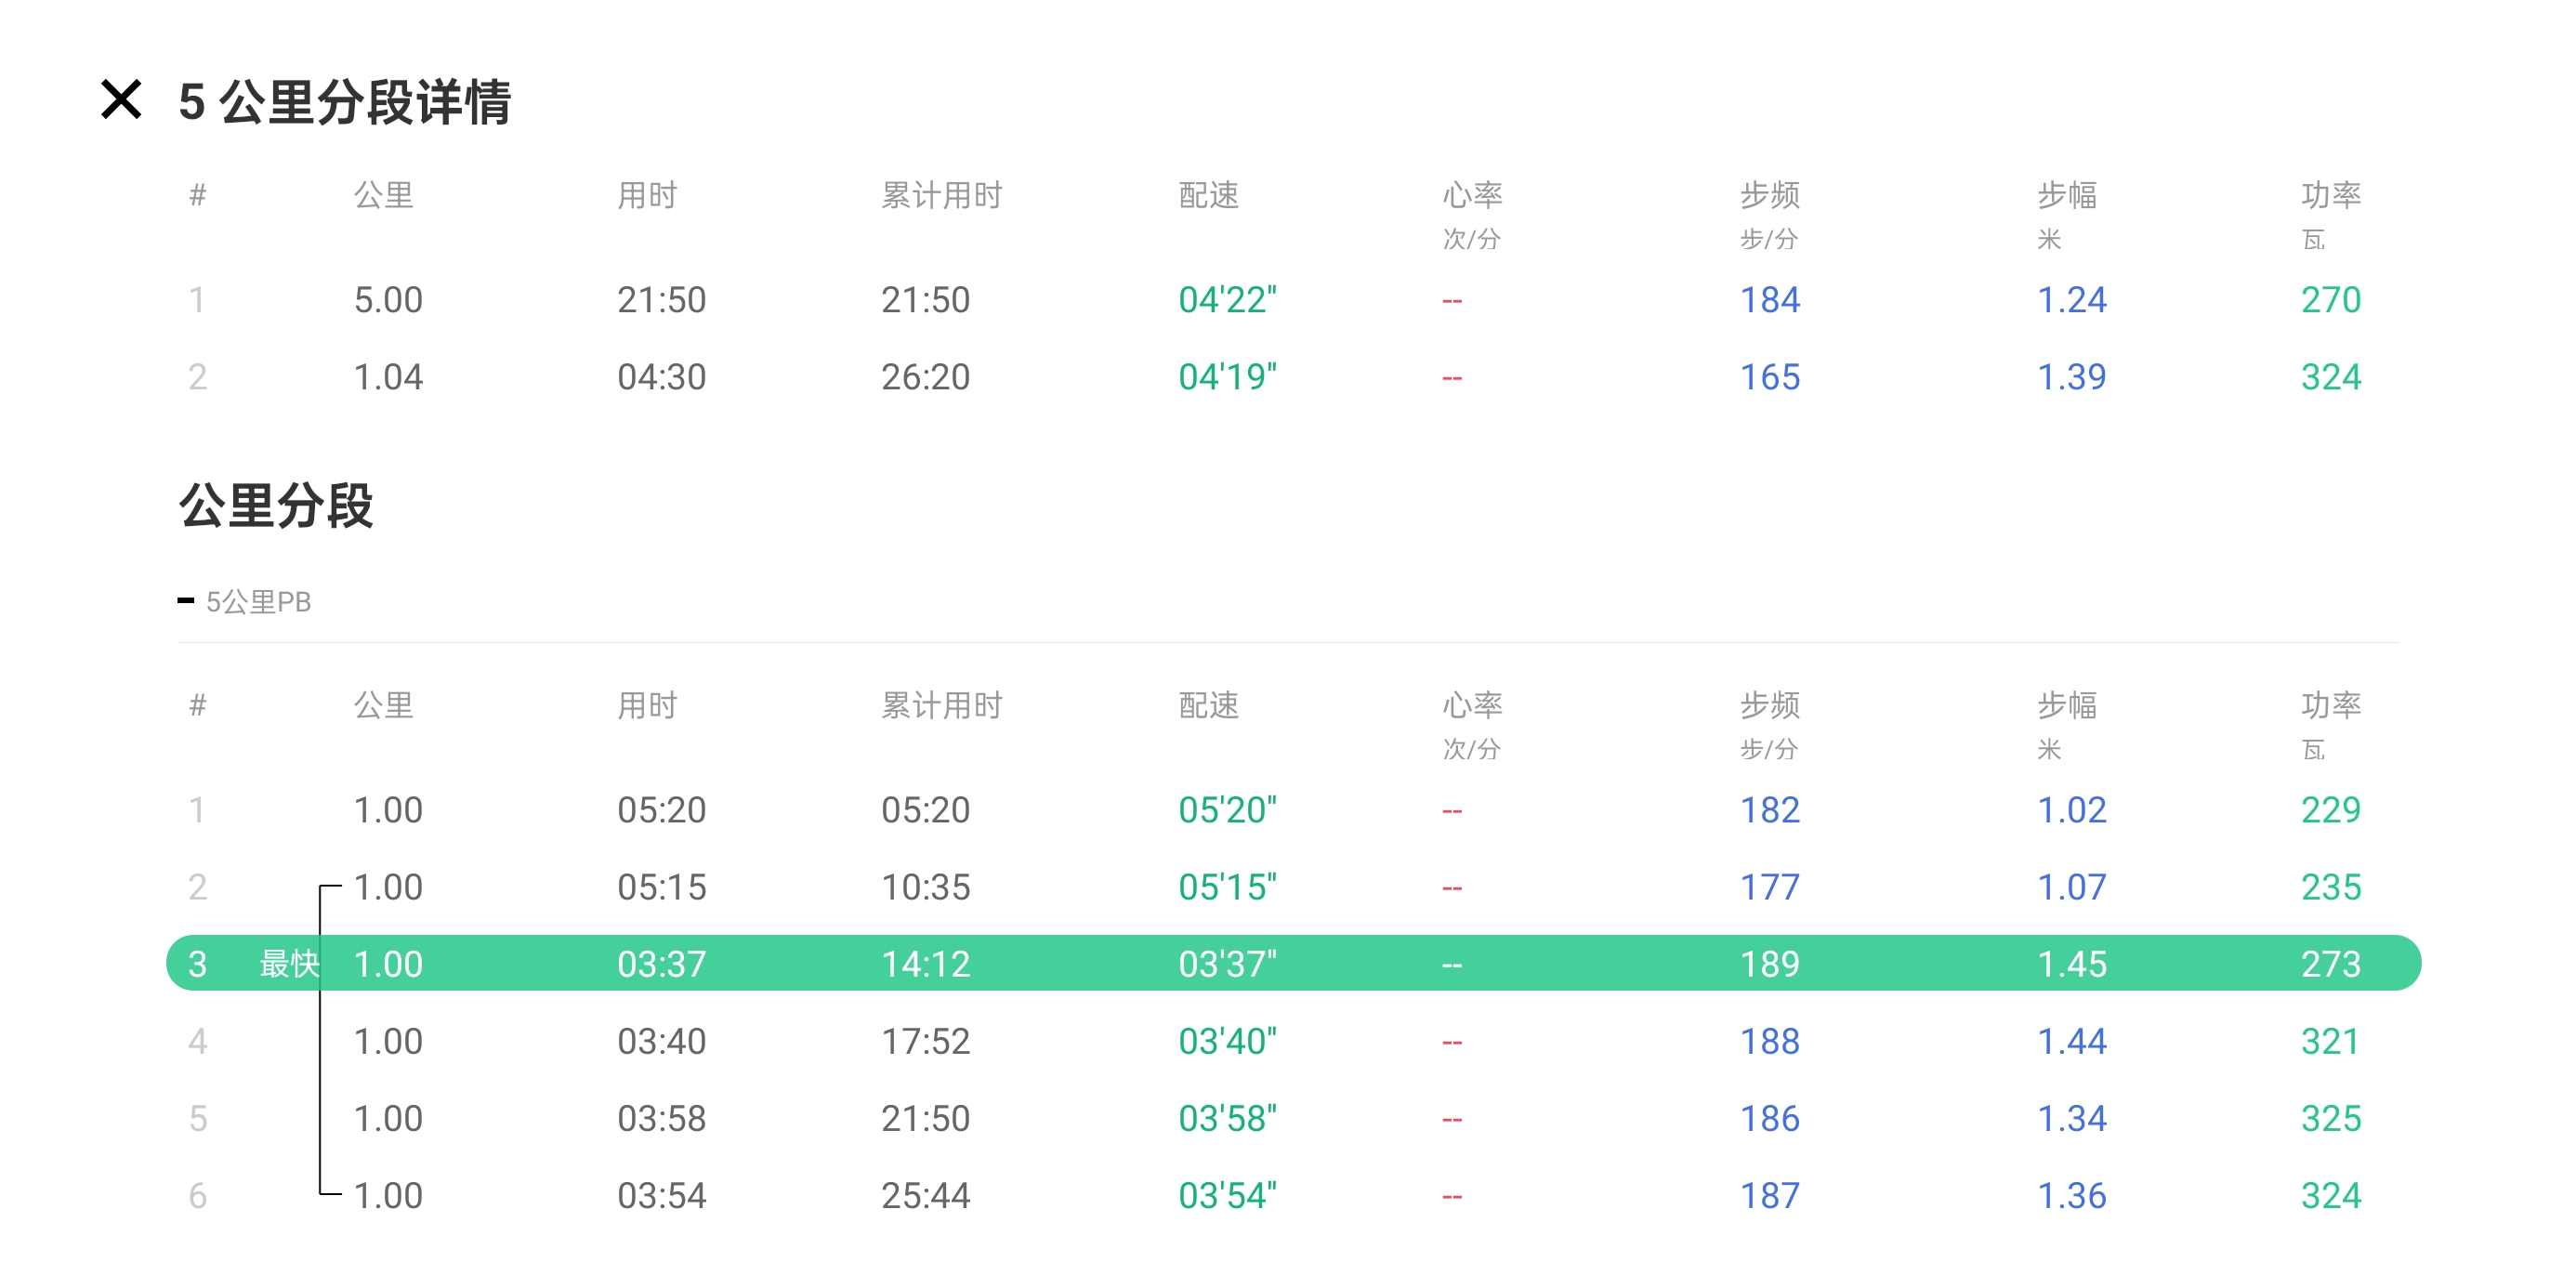Click the 5 公里分段详情 title text
Image resolution: width=2576 pixels, height=1288 pixels.
344,102
